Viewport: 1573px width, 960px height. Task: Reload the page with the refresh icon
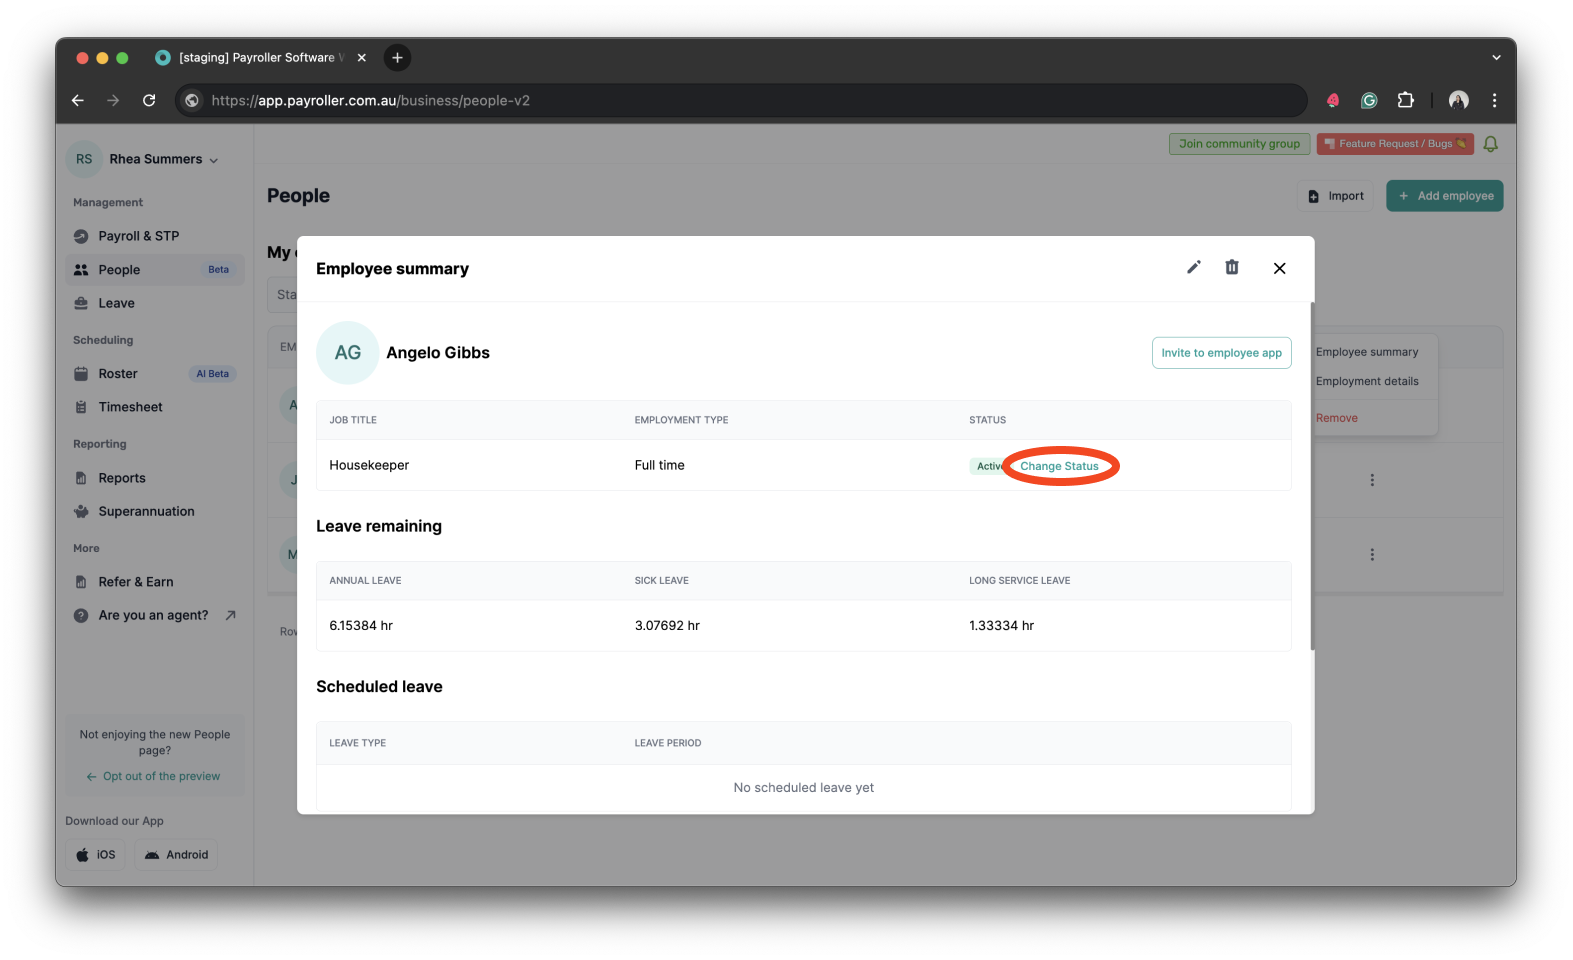tap(149, 100)
